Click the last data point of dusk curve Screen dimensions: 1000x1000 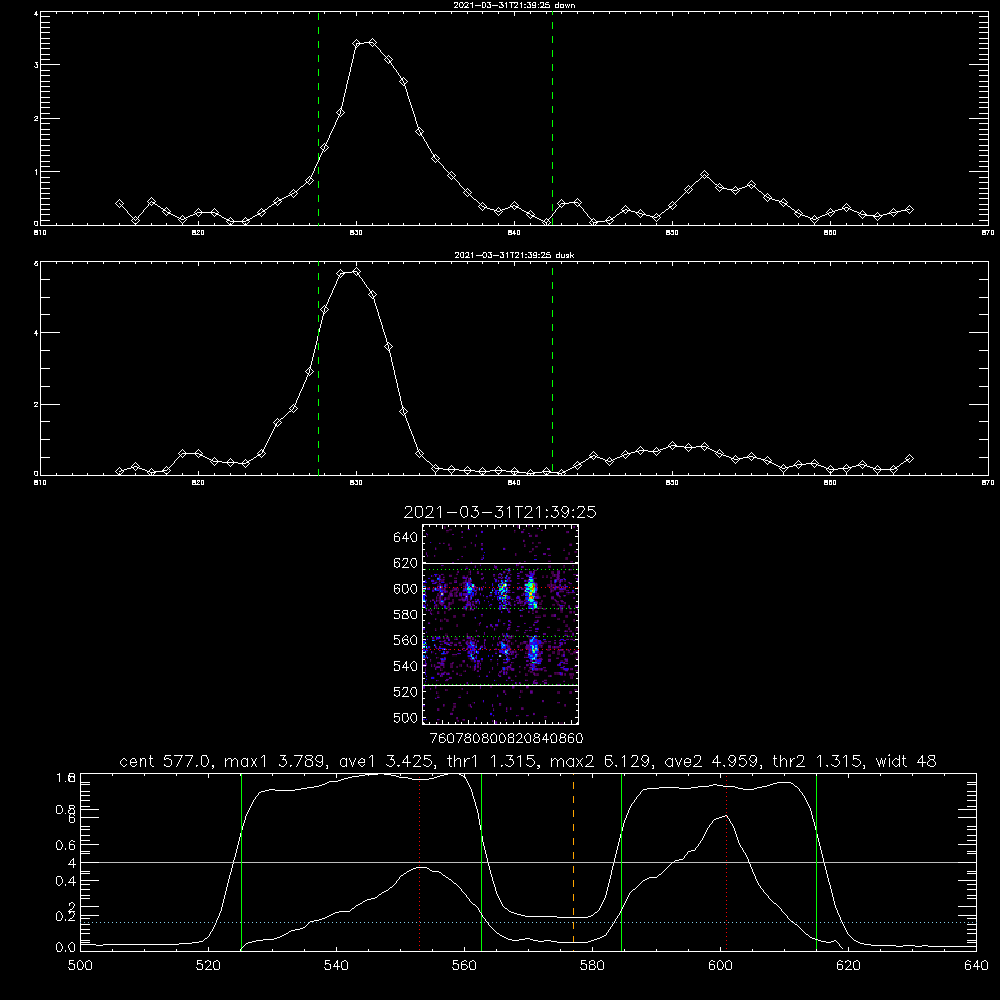[x=910, y=459]
